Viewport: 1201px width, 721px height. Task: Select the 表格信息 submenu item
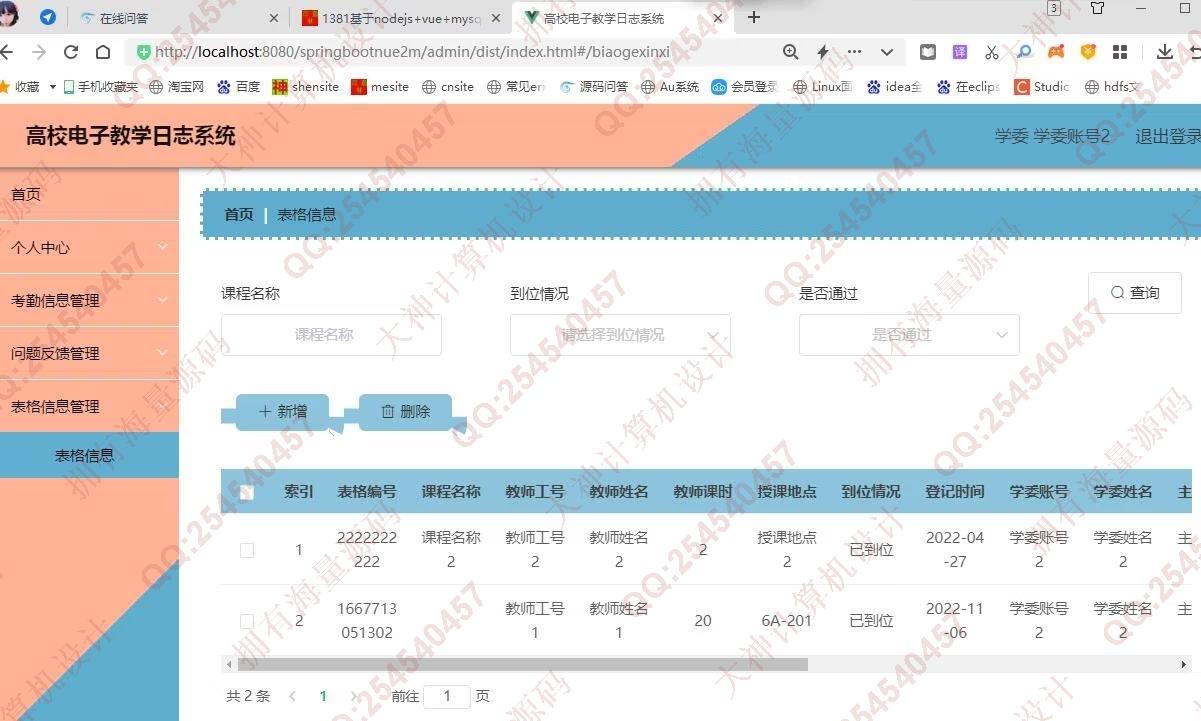89,455
